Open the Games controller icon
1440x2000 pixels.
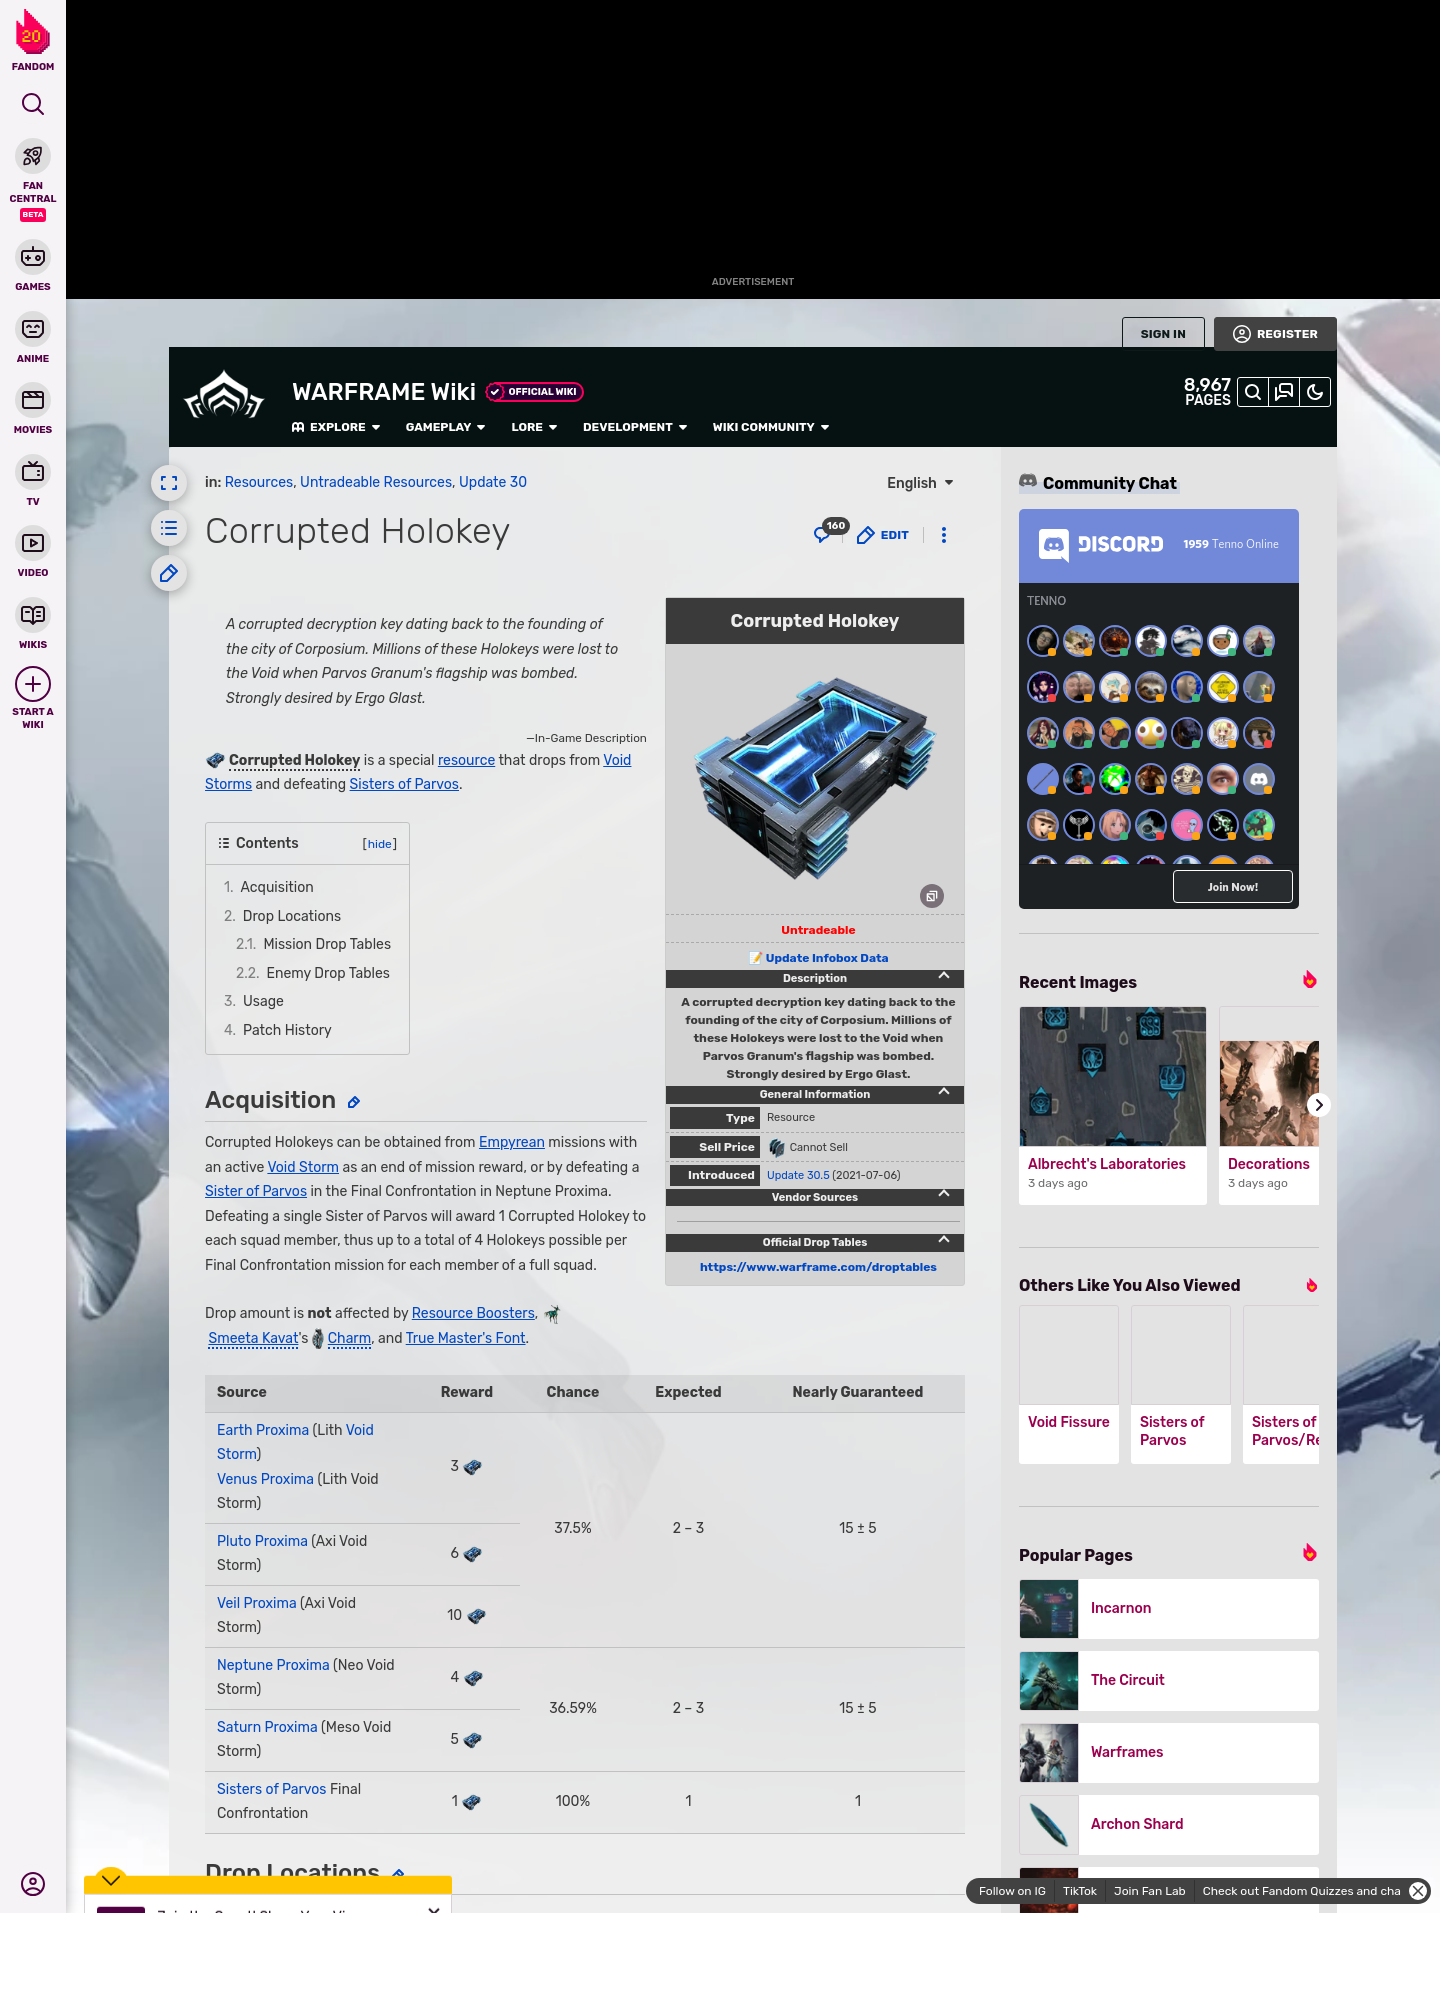(33, 257)
